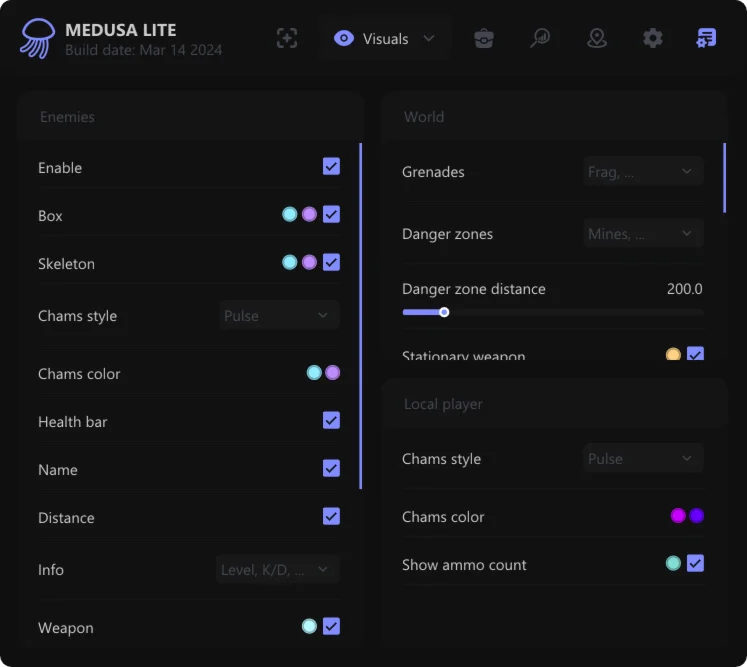747x667 pixels.
Task: Open the briefcase inventory tab
Action: (484, 38)
